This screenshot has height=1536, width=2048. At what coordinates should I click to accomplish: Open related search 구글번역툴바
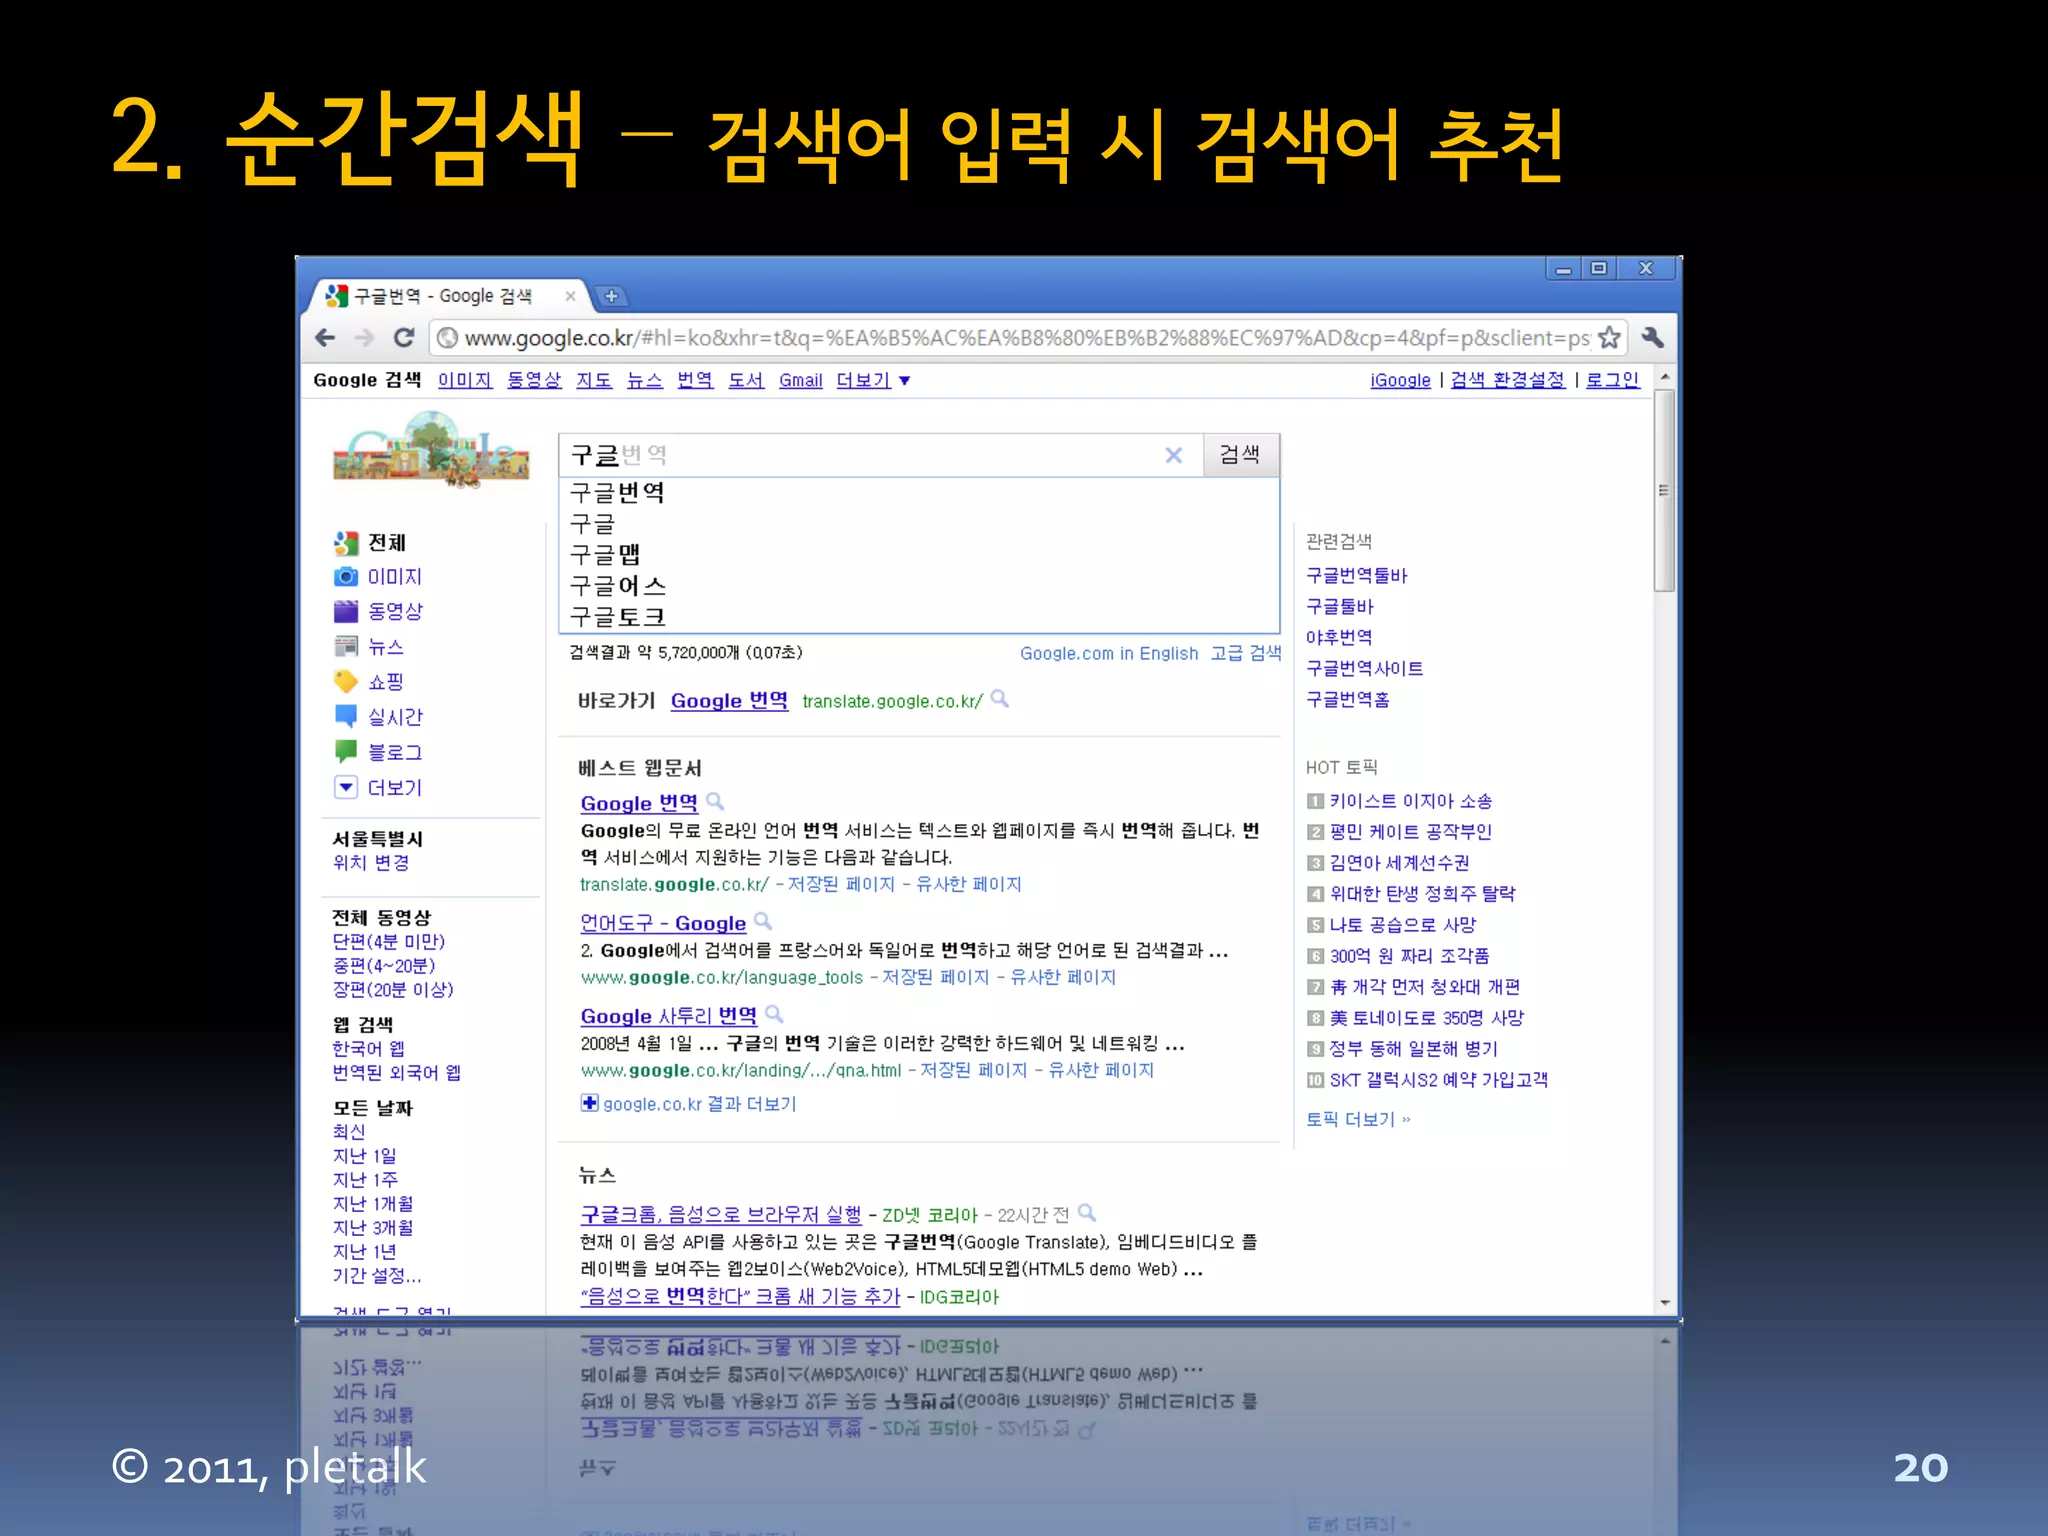1357,575
